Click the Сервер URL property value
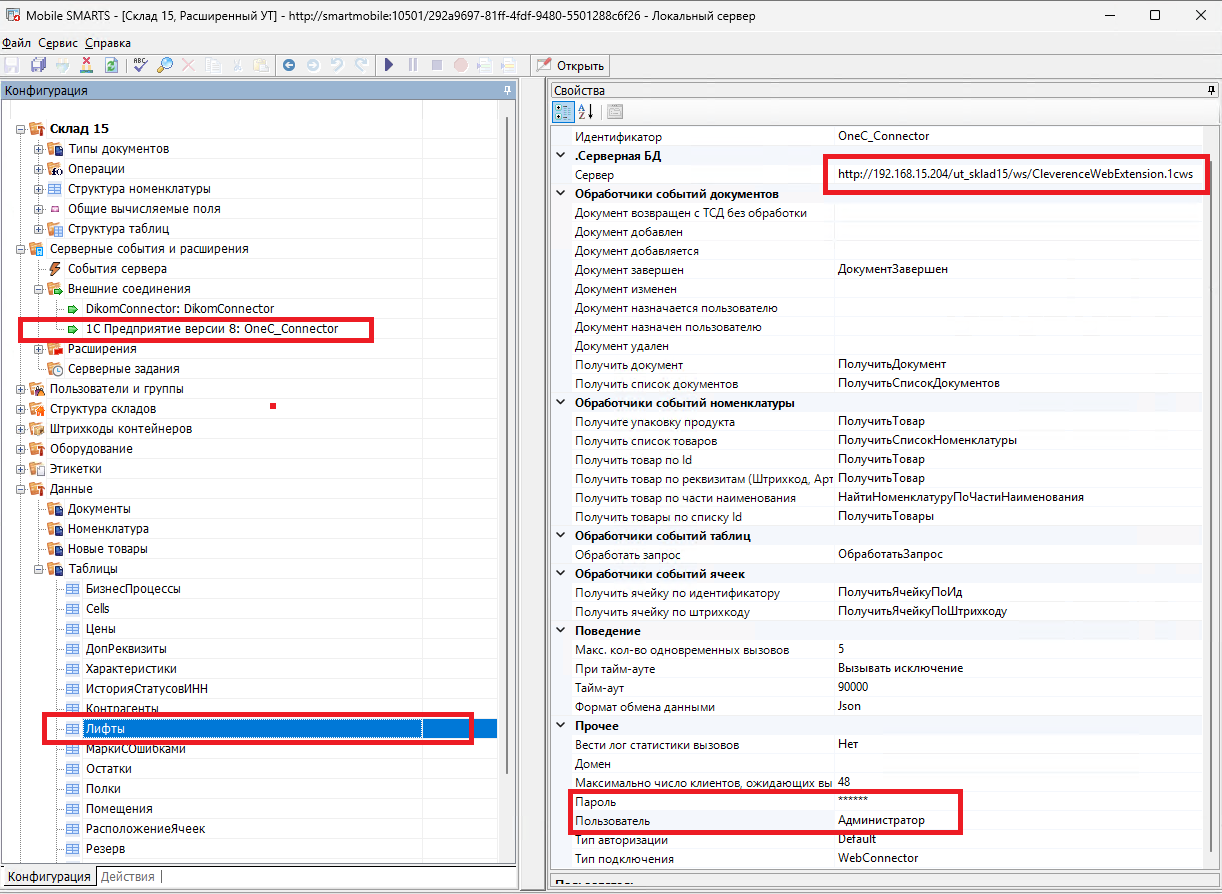1222x894 pixels. [1014, 174]
